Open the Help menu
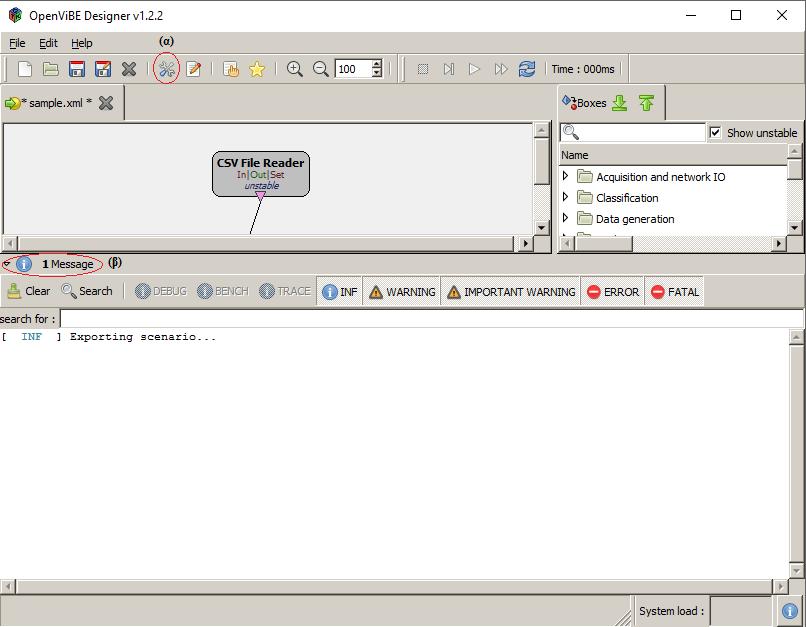Screen dimensions: 806x627 click(82, 43)
